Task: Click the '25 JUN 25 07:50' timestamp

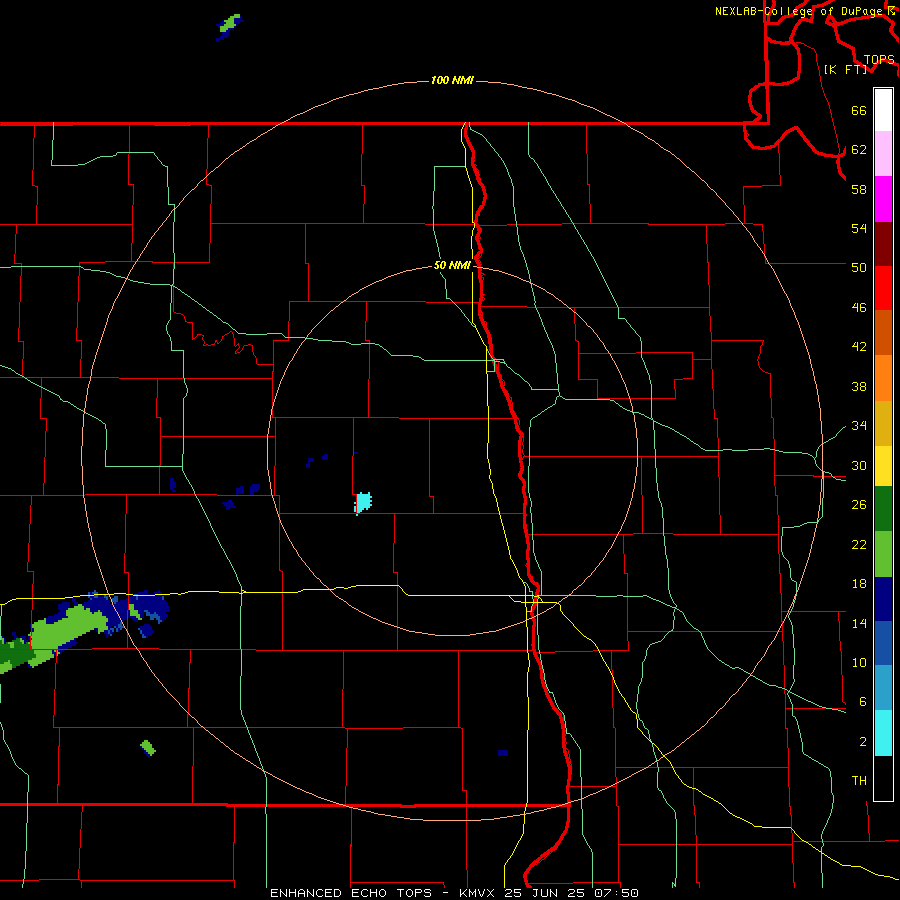Action: click(571, 893)
